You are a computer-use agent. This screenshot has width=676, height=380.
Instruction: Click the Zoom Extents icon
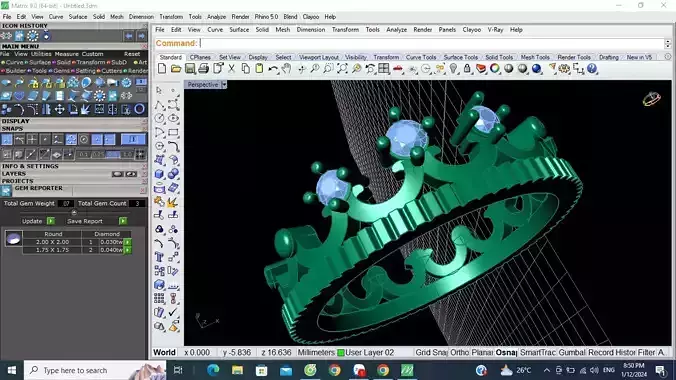pos(342,69)
